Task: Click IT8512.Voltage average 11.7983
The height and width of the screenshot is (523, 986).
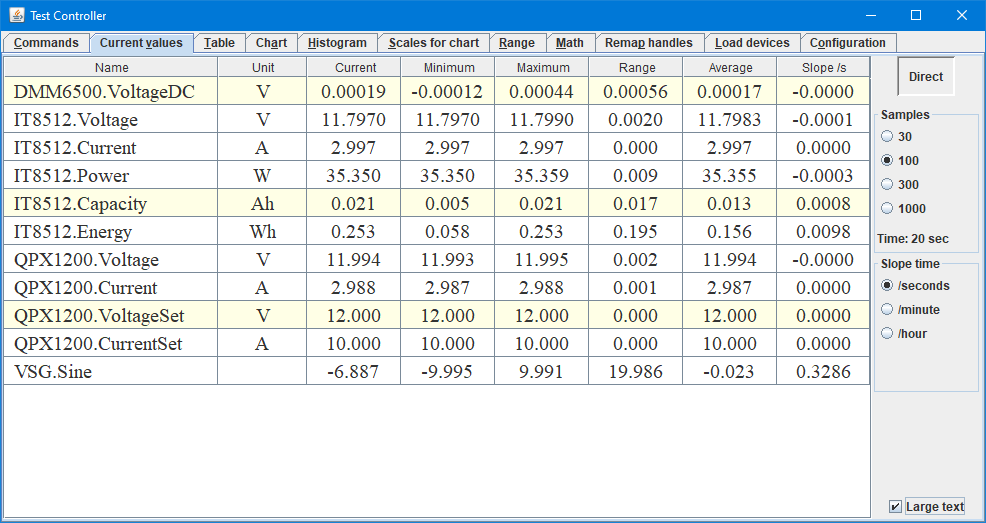Action: [729, 119]
